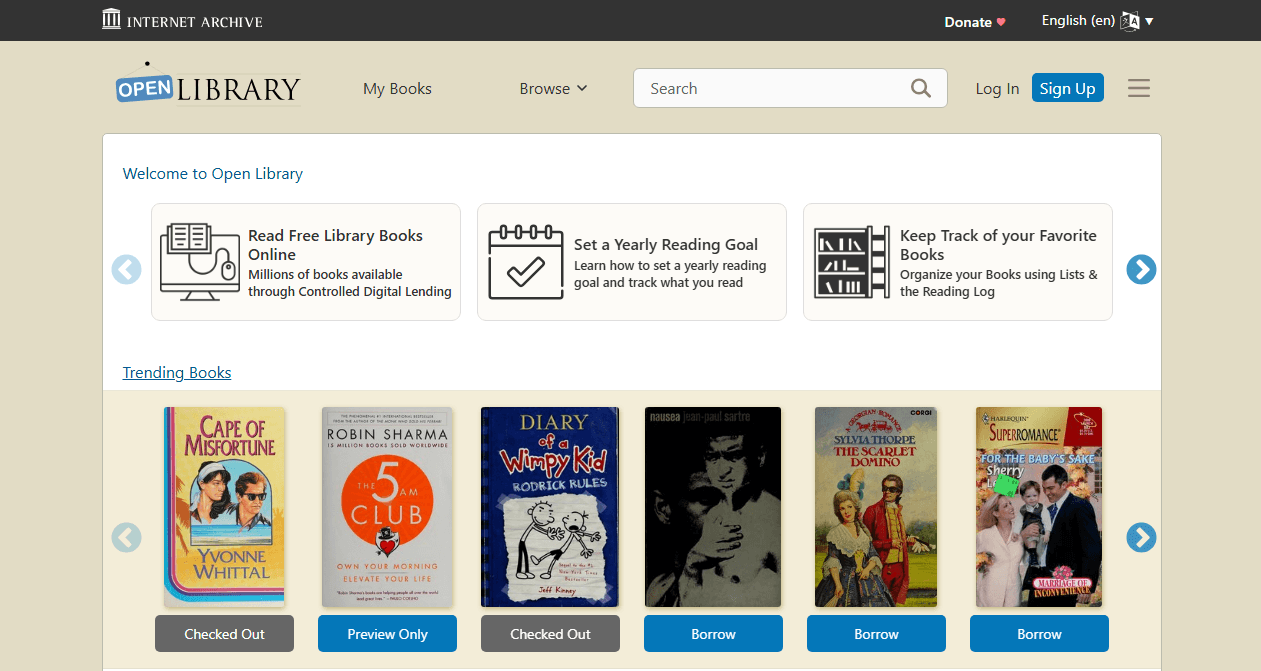This screenshot has height=671, width=1261.
Task: Click Checked Out under Diary of a Wimpy Kid
Action: pyautogui.click(x=550, y=634)
